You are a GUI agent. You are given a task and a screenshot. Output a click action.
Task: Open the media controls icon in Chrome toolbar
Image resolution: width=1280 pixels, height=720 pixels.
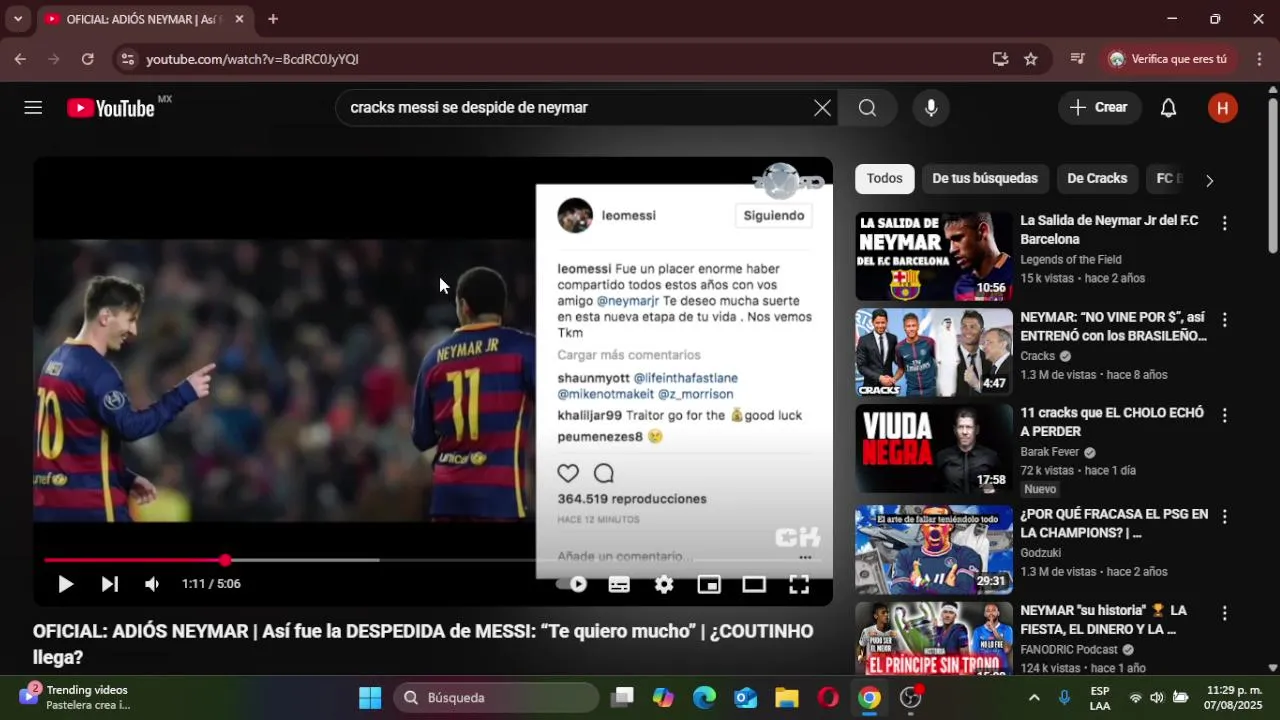1077,59
